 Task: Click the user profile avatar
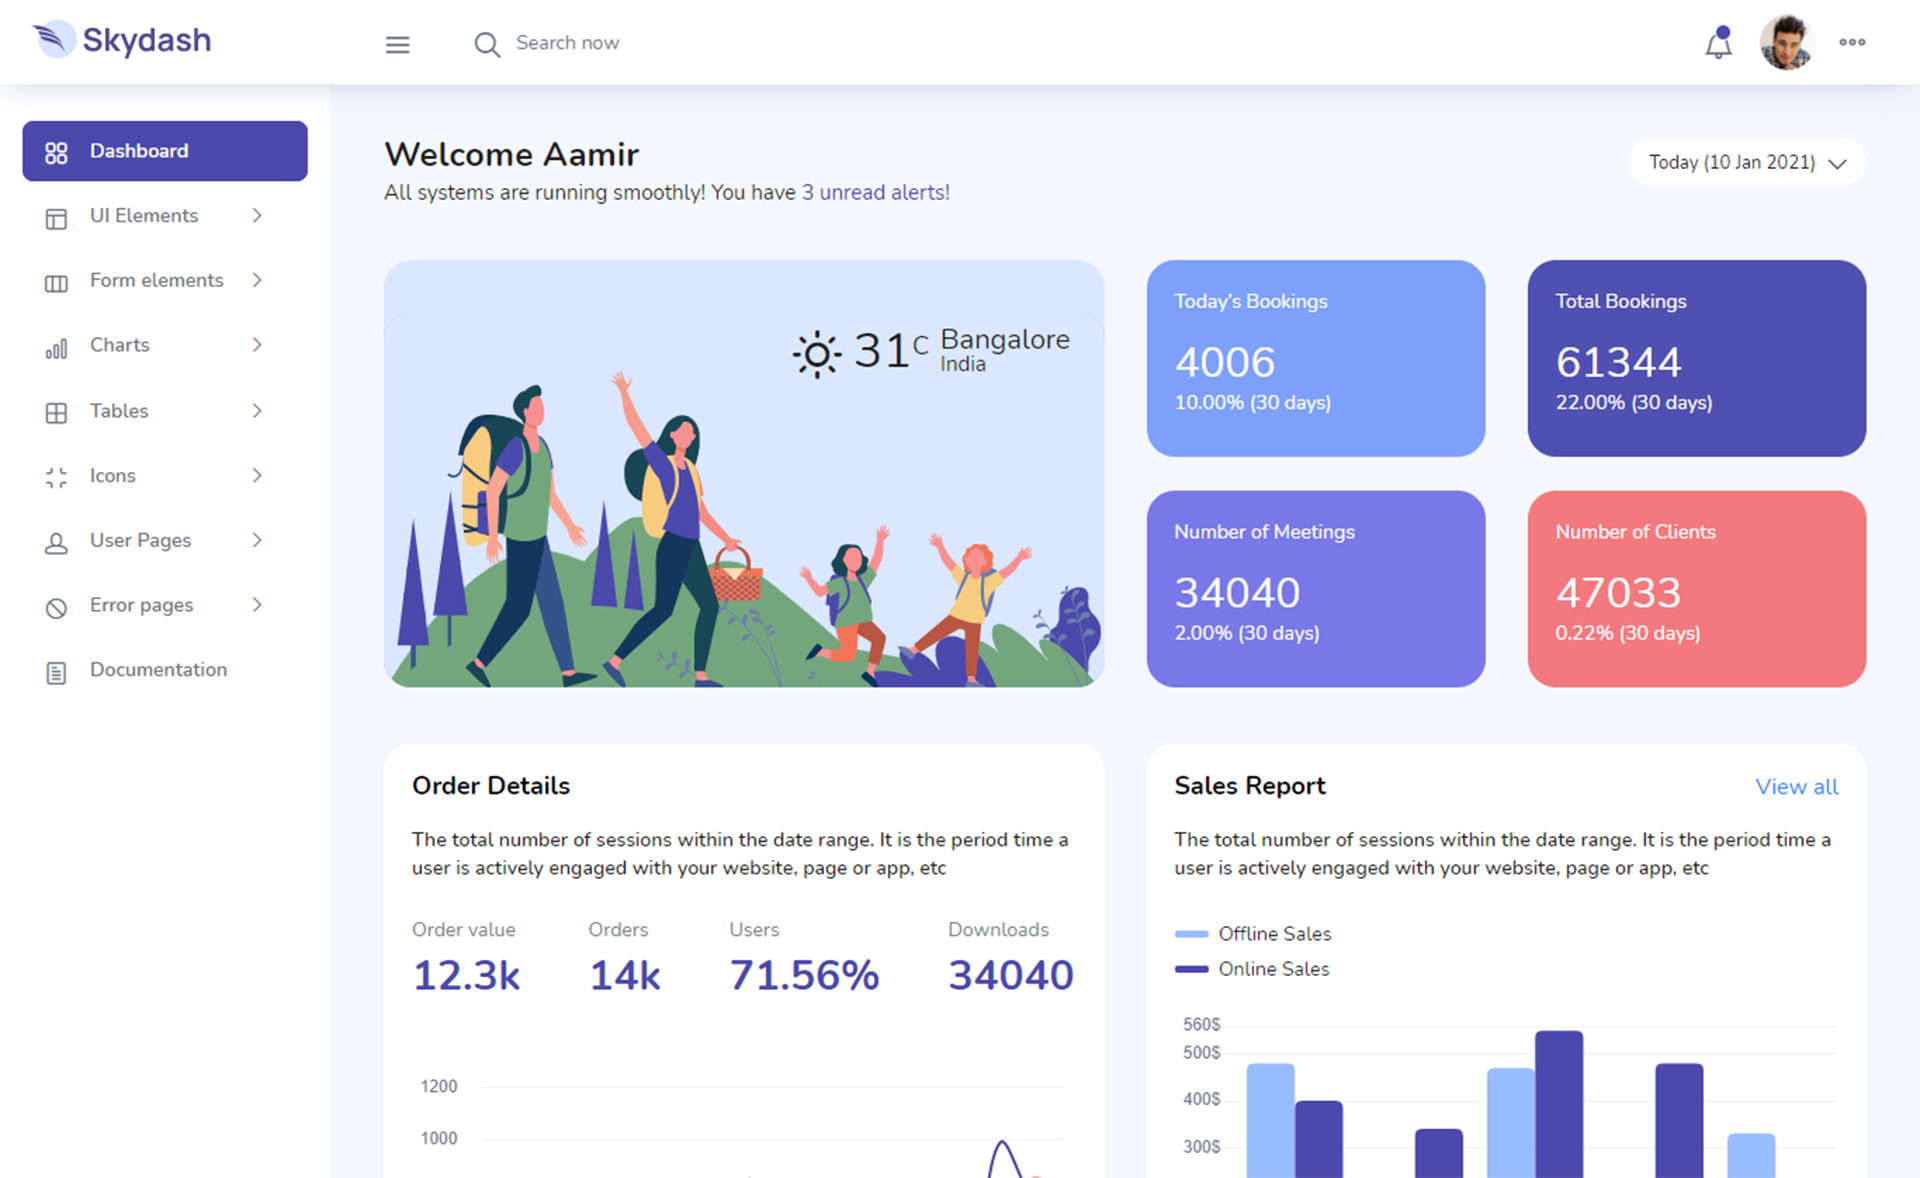(1785, 43)
